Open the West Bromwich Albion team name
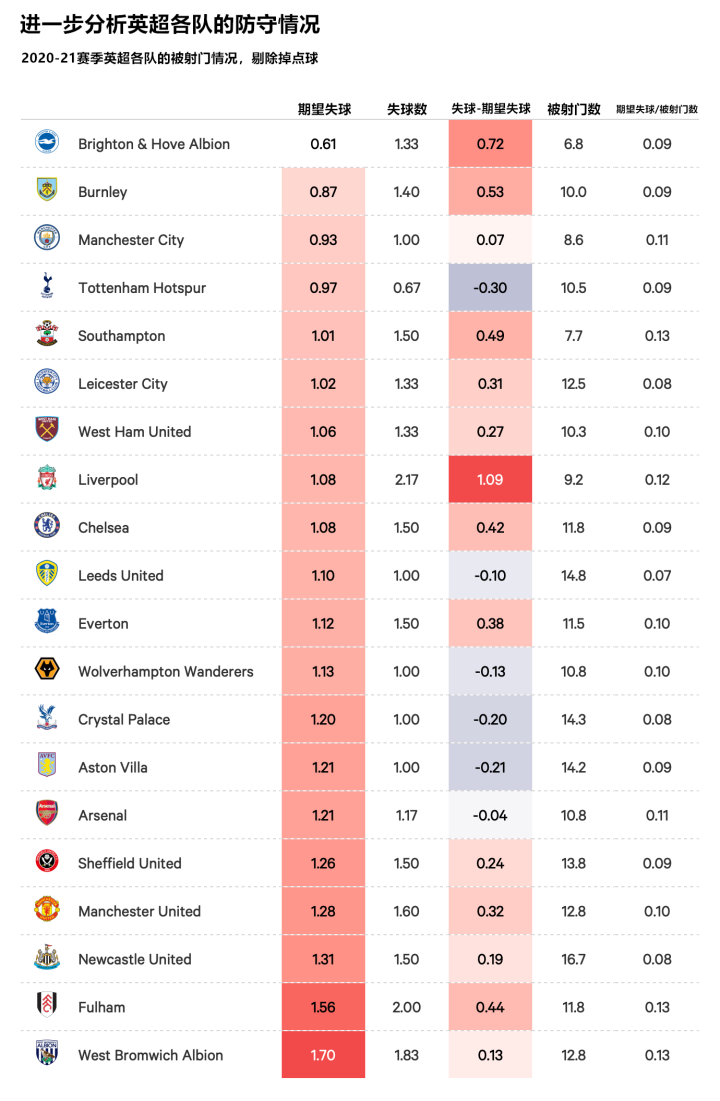The image size is (720, 1101). [150, 1055]
